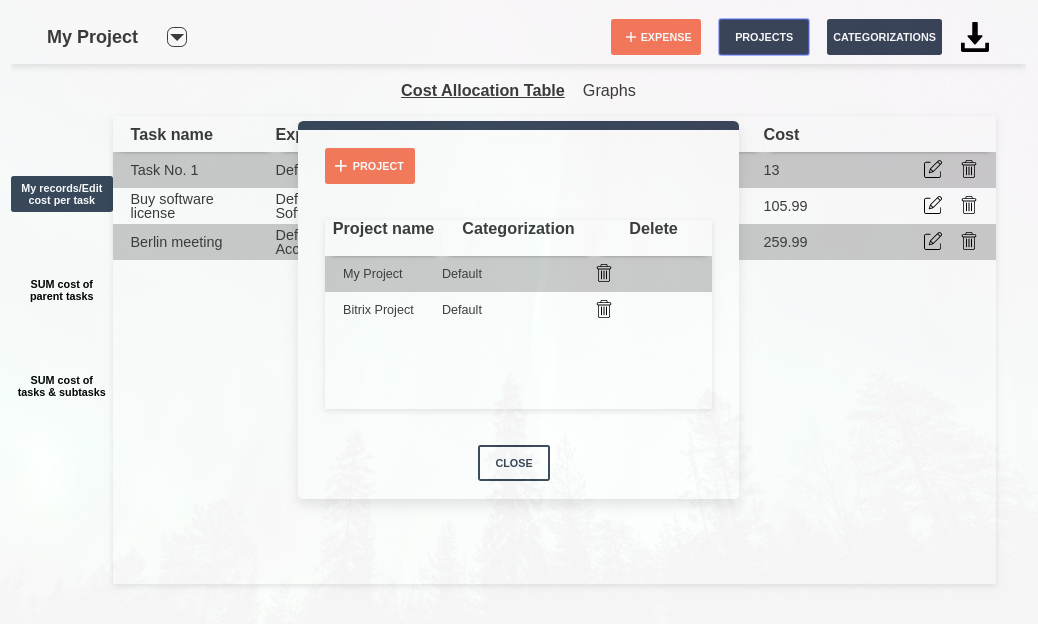Open the My Project dropdown arrow
The image size is (1038, 624).
177,37
